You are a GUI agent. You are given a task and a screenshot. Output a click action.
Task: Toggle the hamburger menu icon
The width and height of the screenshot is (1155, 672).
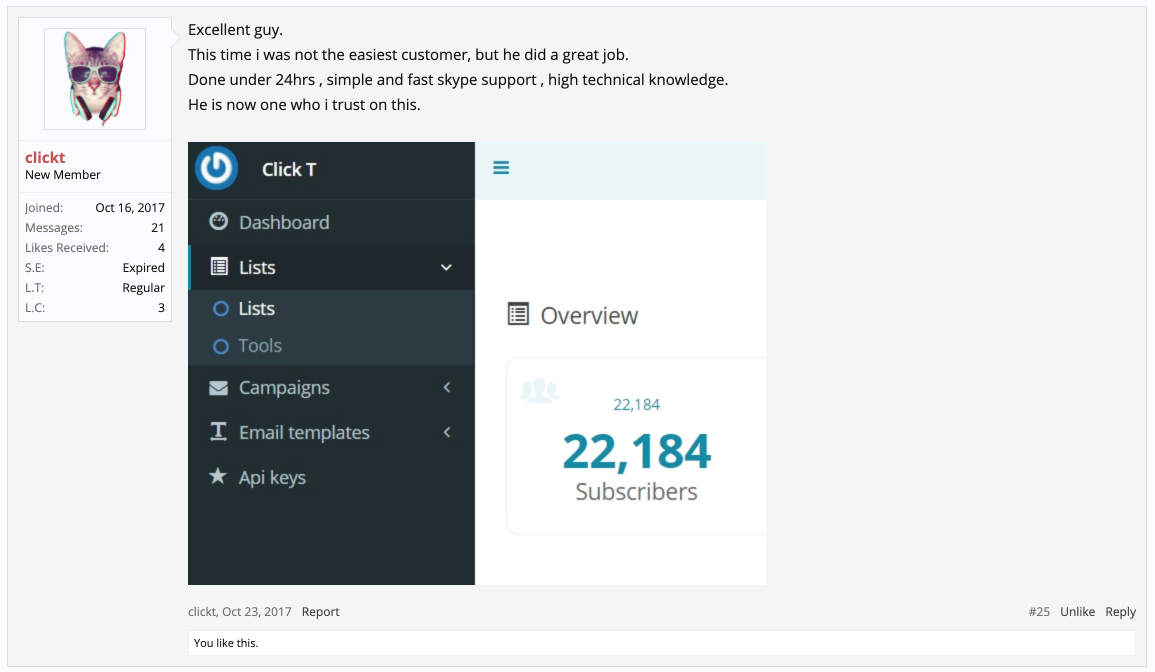[x=501, y=168]
